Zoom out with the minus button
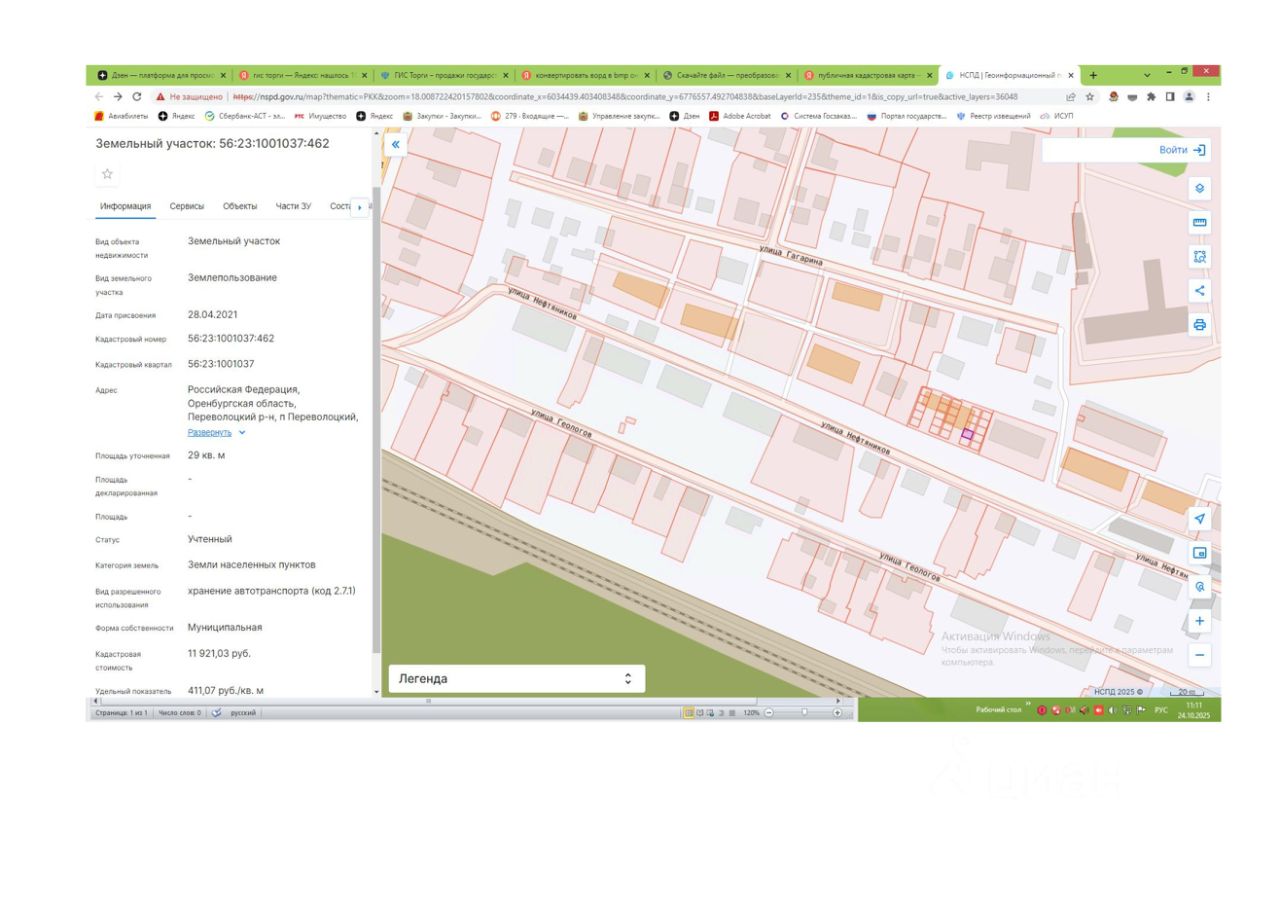Viewport: 1280px width, 906px height. 1200,655
